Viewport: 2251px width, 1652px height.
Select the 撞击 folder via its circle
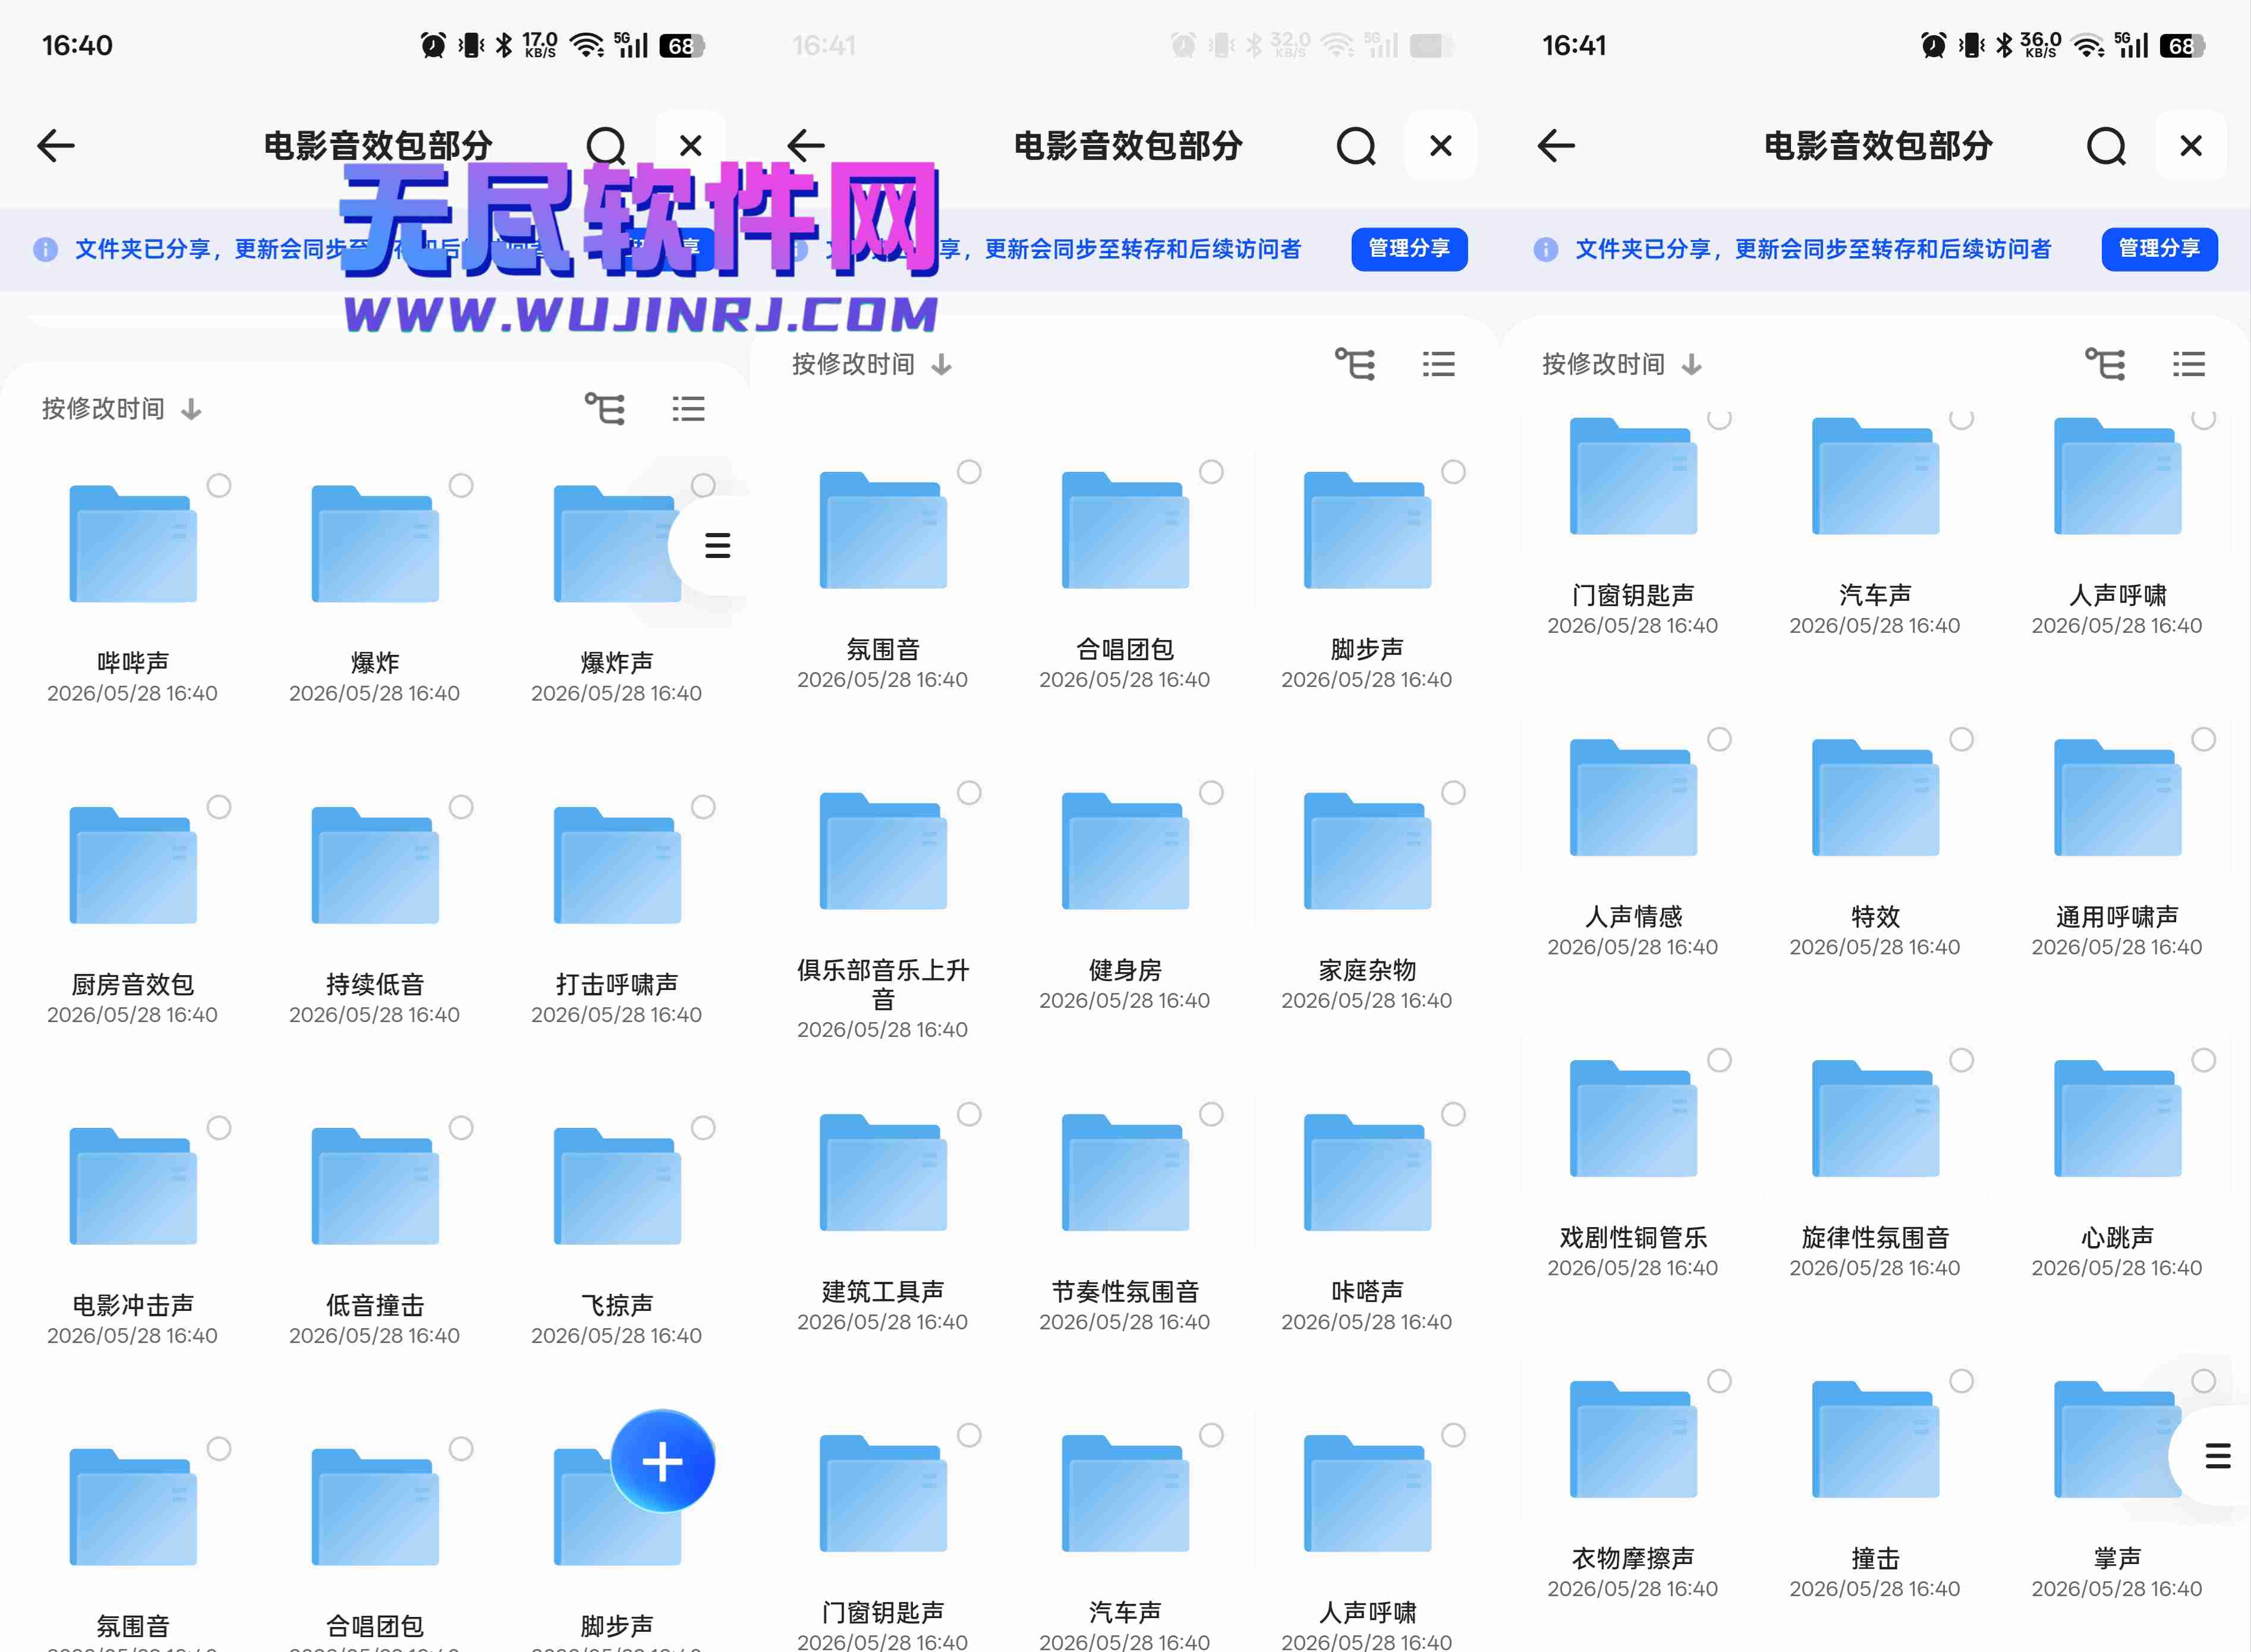click(x=1961, y=1381)
